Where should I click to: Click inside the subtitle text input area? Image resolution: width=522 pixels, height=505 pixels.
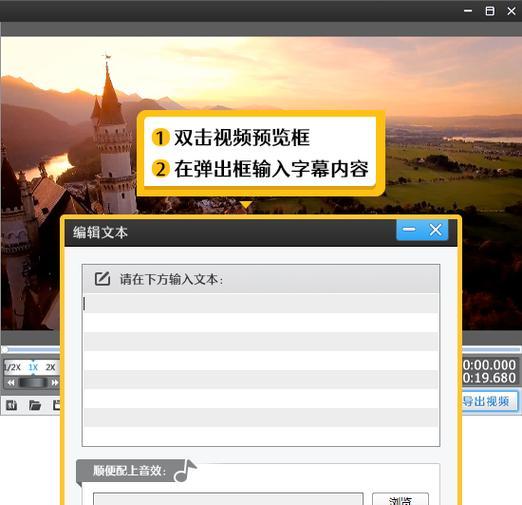tap(261, 369)
